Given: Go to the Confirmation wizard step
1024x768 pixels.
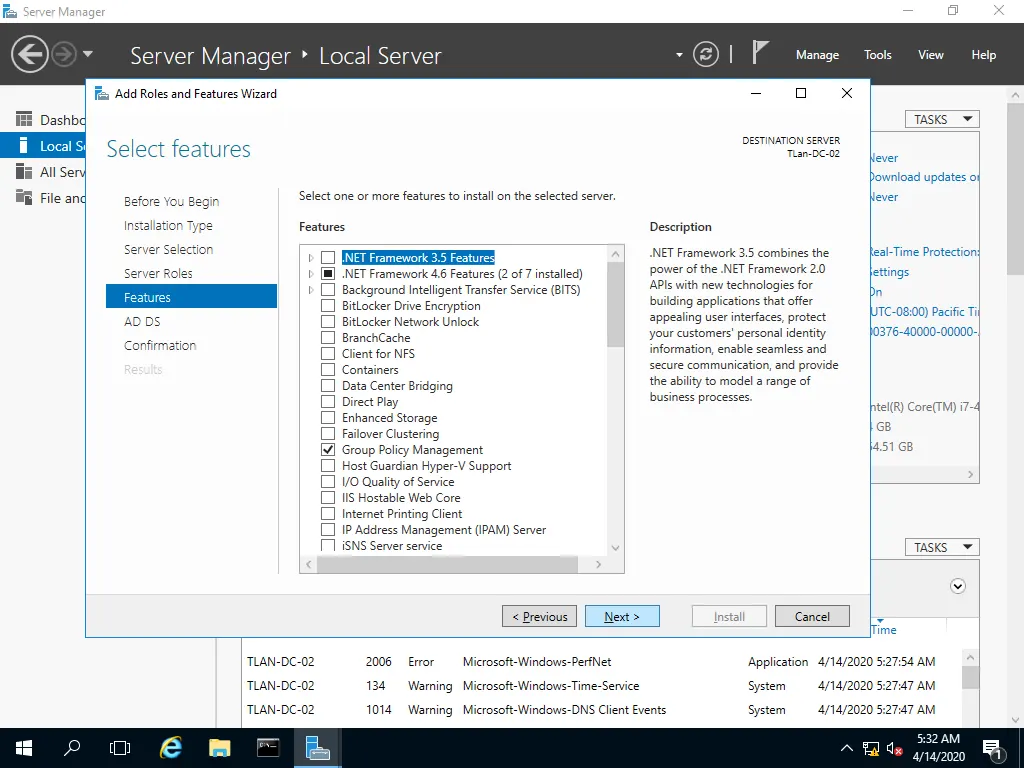Looking at the screenshot, I should point(160,345).
